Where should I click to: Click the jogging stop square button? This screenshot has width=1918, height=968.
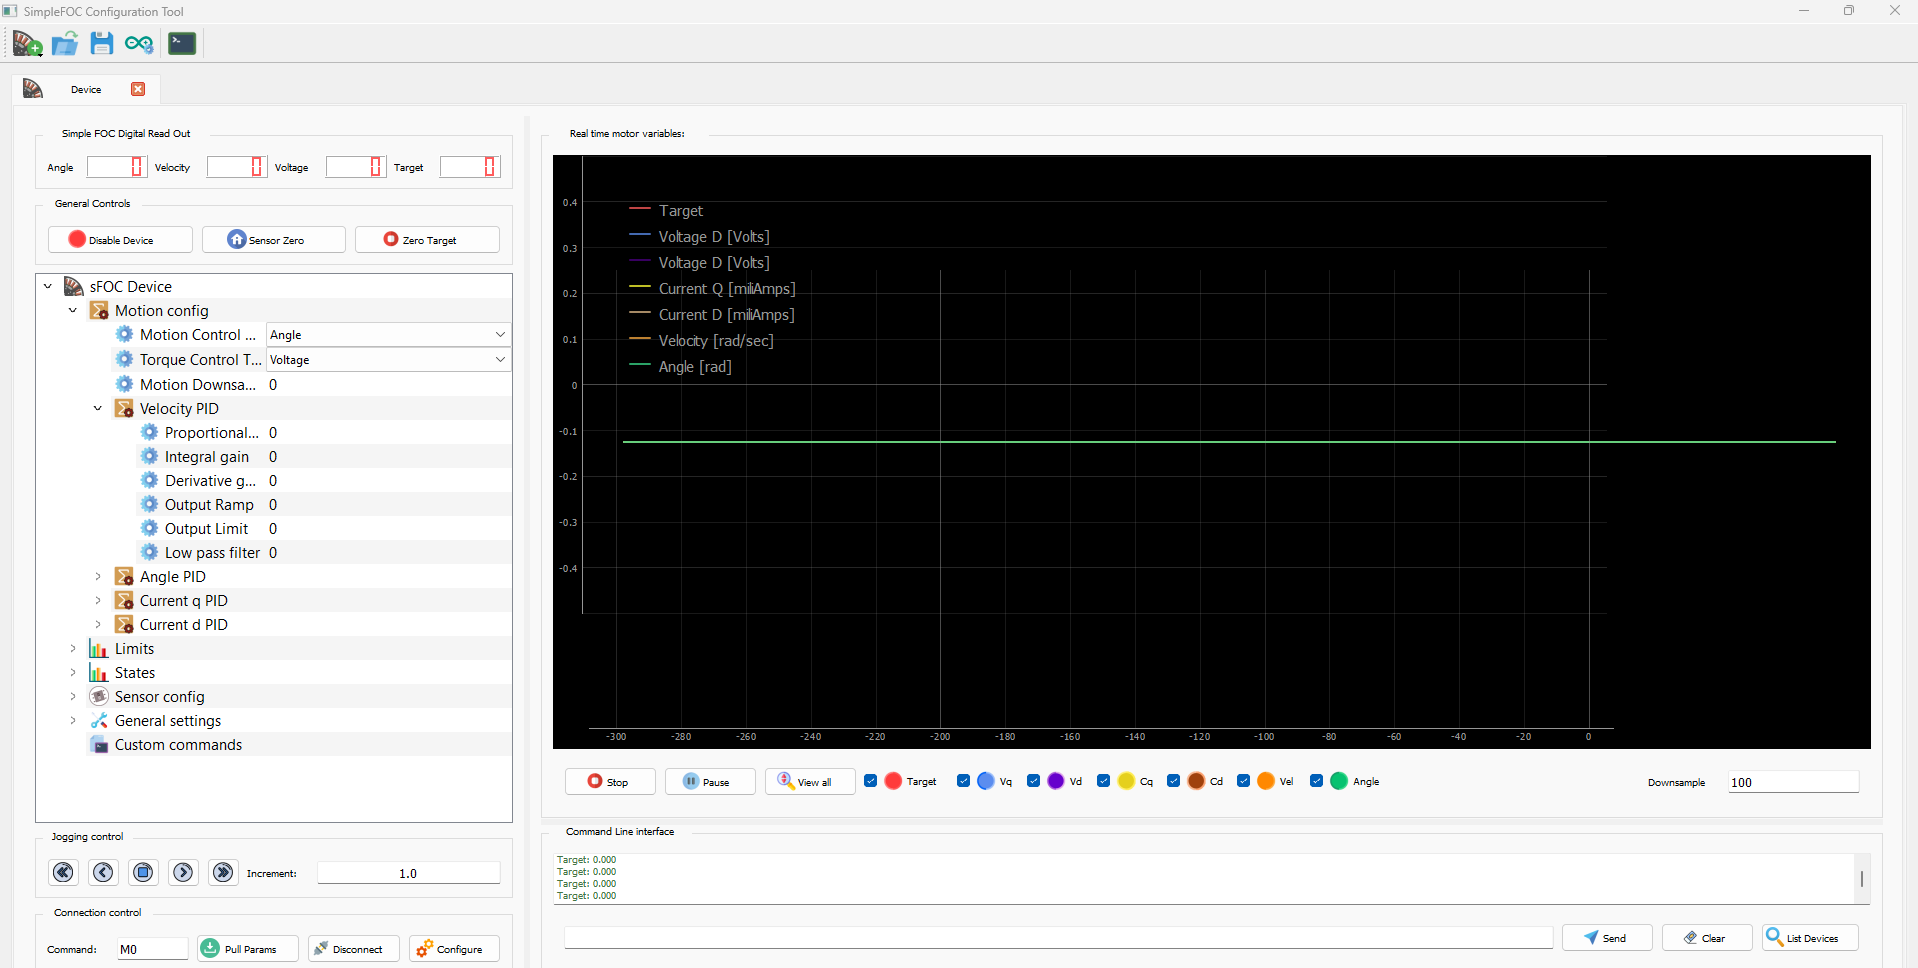[143, 872]
